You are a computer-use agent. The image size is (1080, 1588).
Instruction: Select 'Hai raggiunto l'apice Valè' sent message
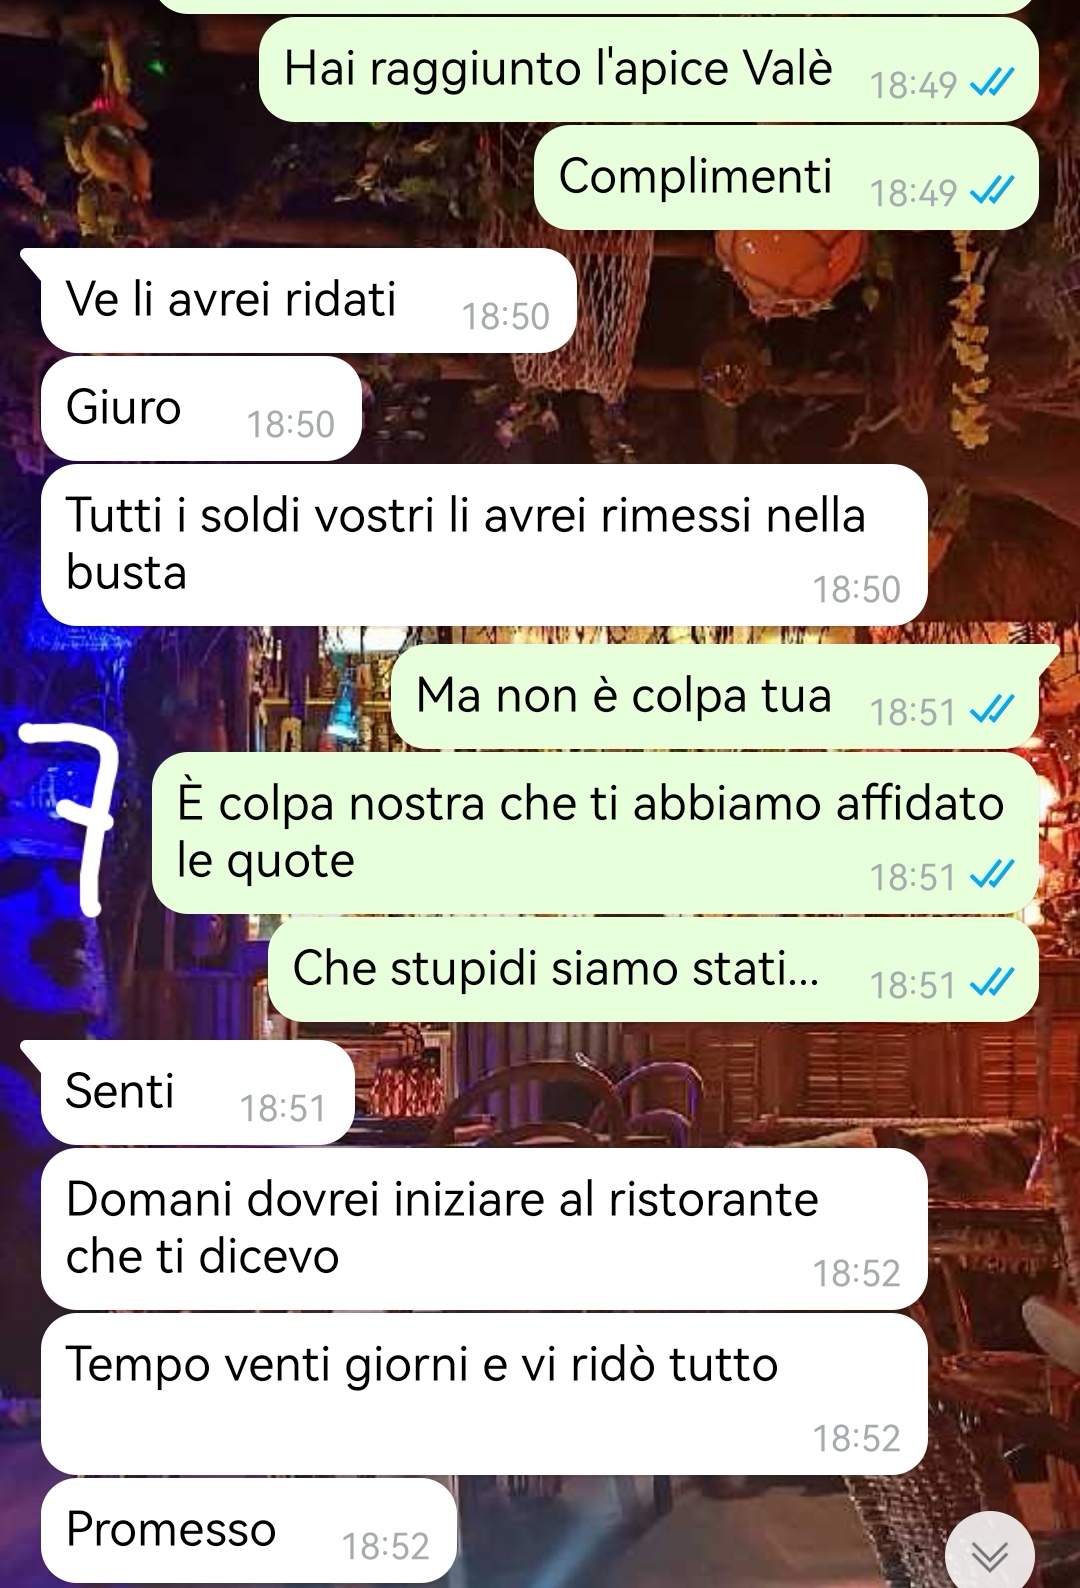click(x=648, y=69)
